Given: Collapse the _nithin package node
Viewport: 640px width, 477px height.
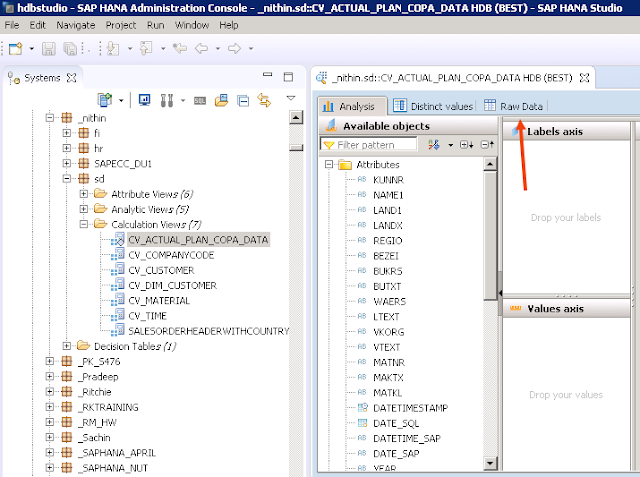Looking at the screenshot, I should [49, 118].
